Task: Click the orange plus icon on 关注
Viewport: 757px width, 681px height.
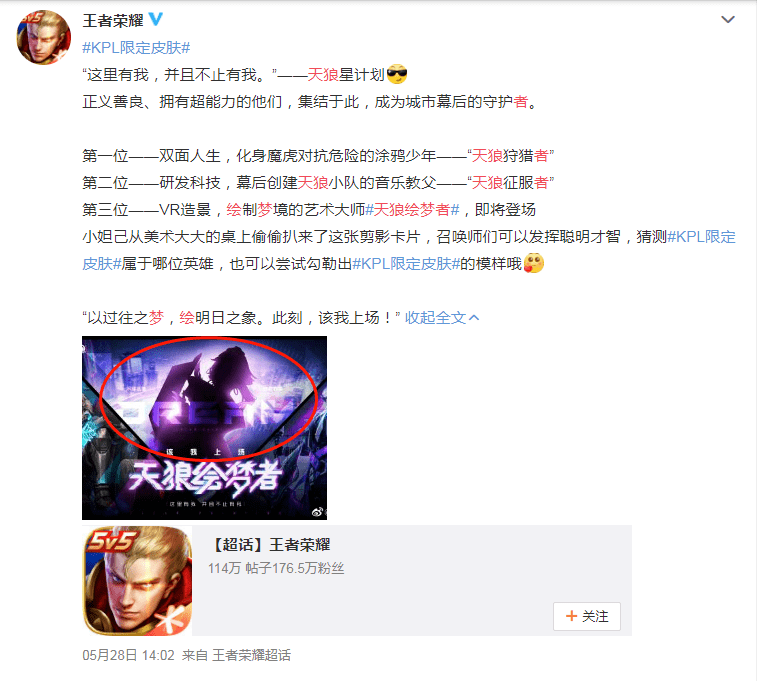Action: tap(572, 616)
